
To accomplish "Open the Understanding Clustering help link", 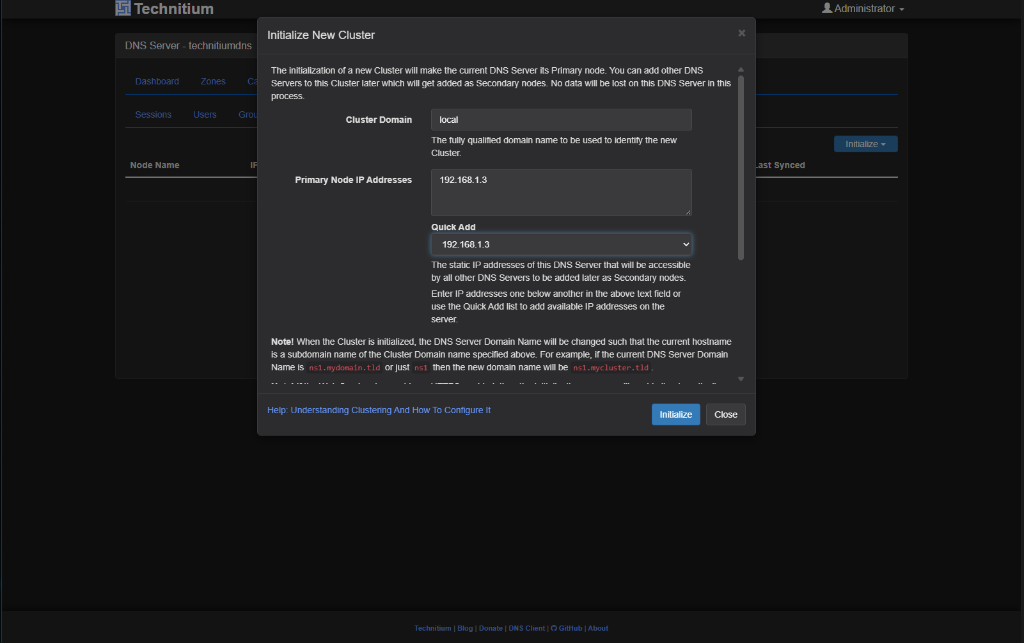I will (x=379, y=410).
